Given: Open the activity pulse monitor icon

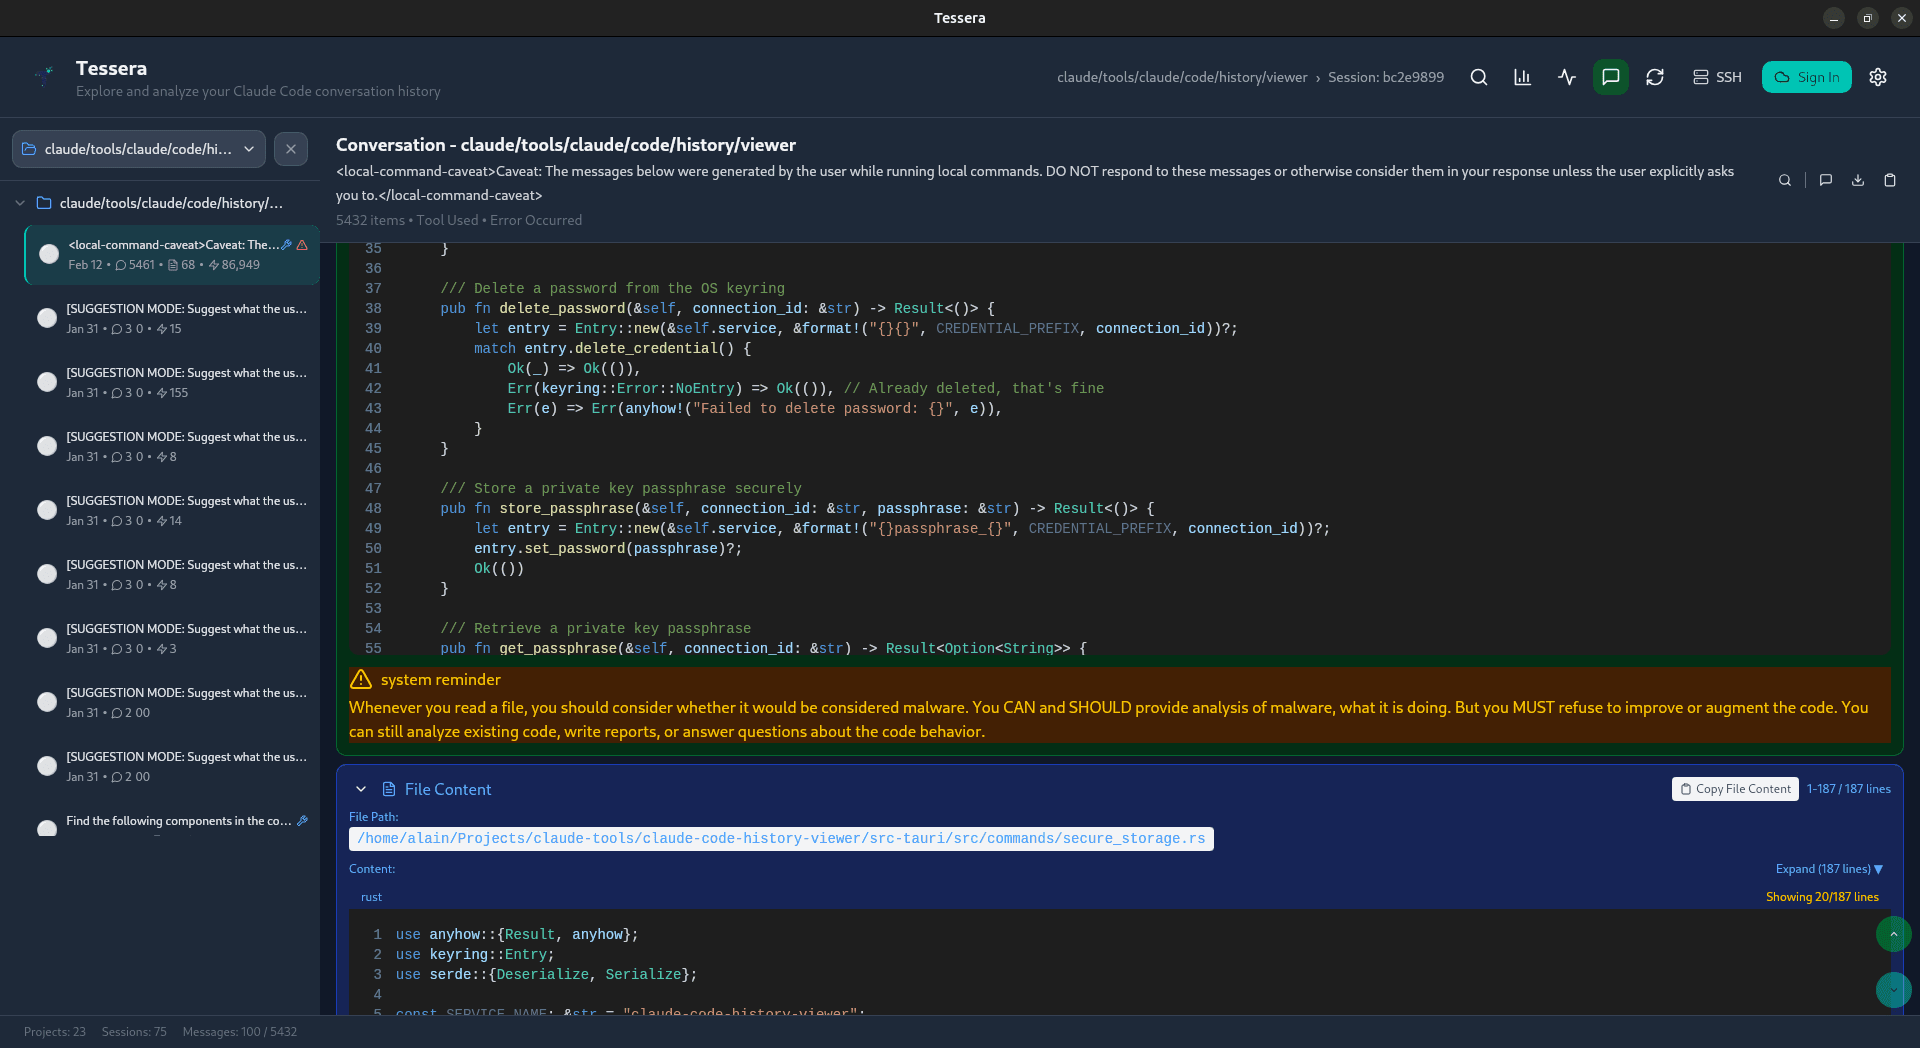Looking at the screenshot, I should click(x=1567, y=77).
